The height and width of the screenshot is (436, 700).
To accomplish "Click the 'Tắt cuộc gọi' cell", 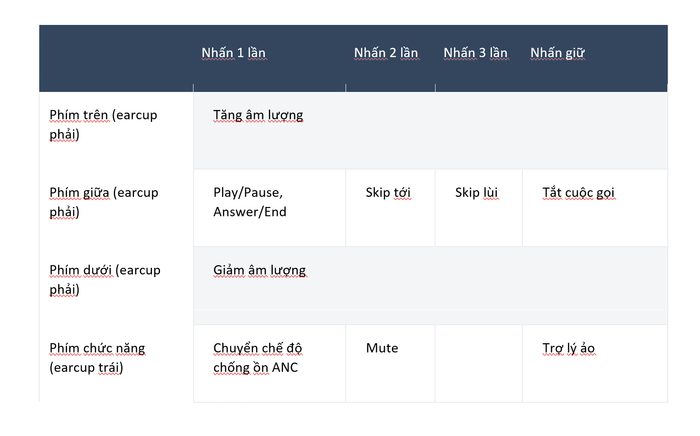I will 578,192.
